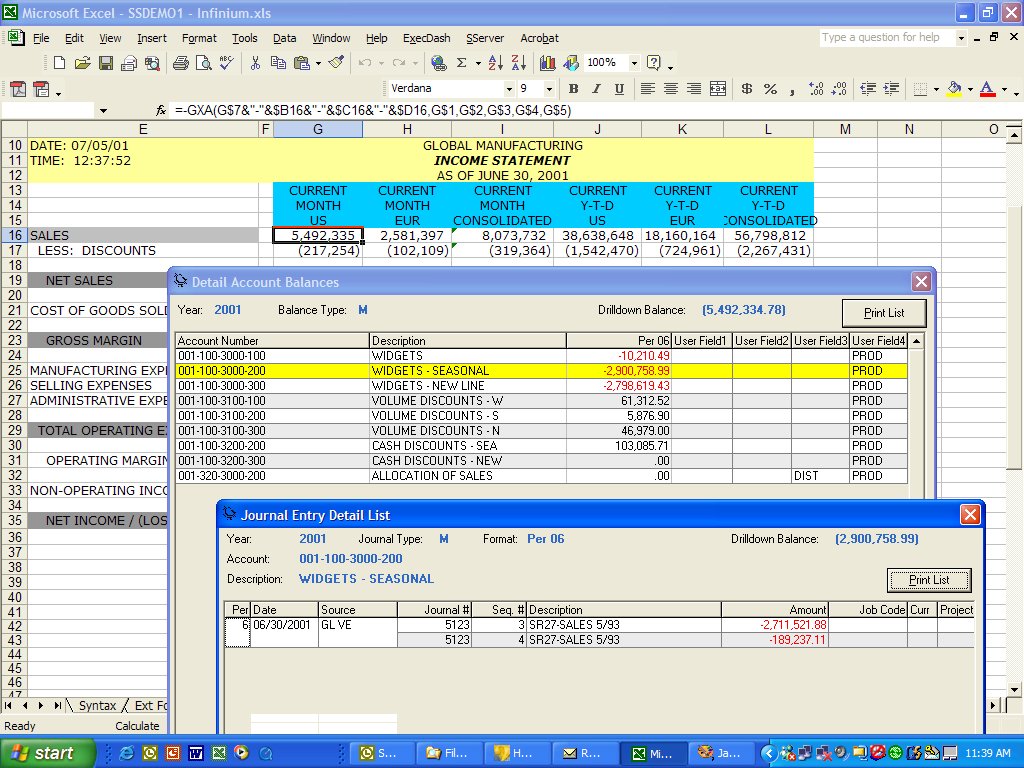This screenshot has height=768, width=1024.
Task: Open the font size 9 dropdown
Action: (x=549, y=89)
